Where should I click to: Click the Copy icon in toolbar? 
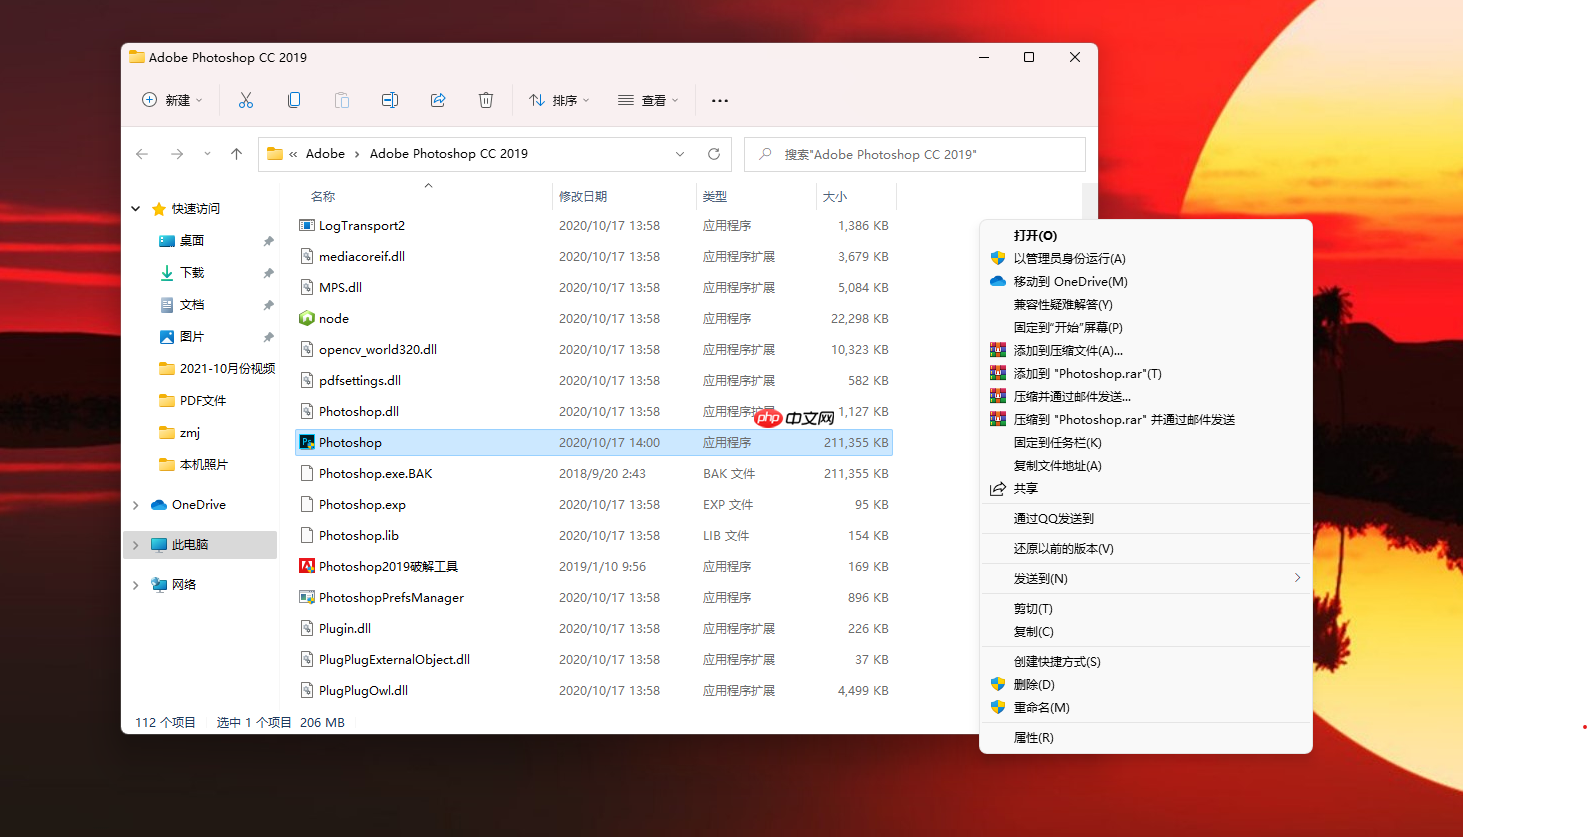(x=294, y=100)
